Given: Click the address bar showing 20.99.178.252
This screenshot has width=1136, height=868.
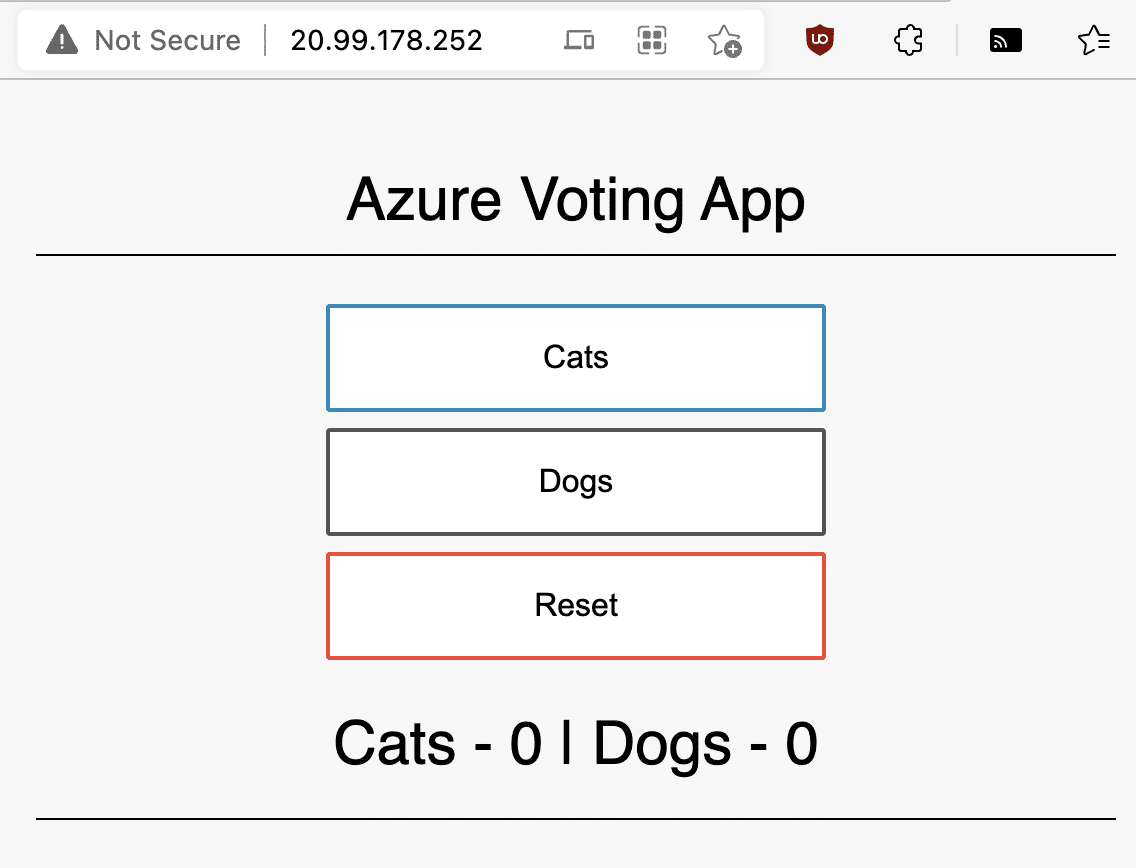Looking at the screenshot, I should (x=386, y=40).
